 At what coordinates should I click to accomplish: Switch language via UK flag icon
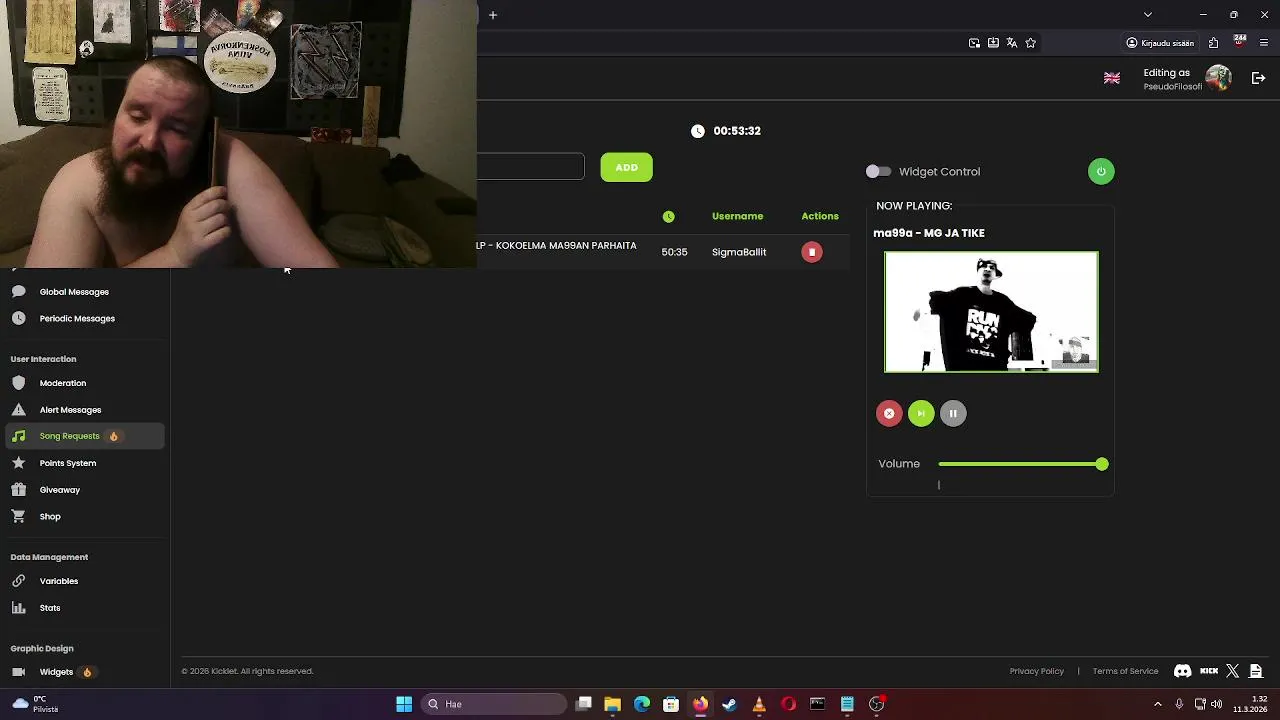[x=1112, y=78]
